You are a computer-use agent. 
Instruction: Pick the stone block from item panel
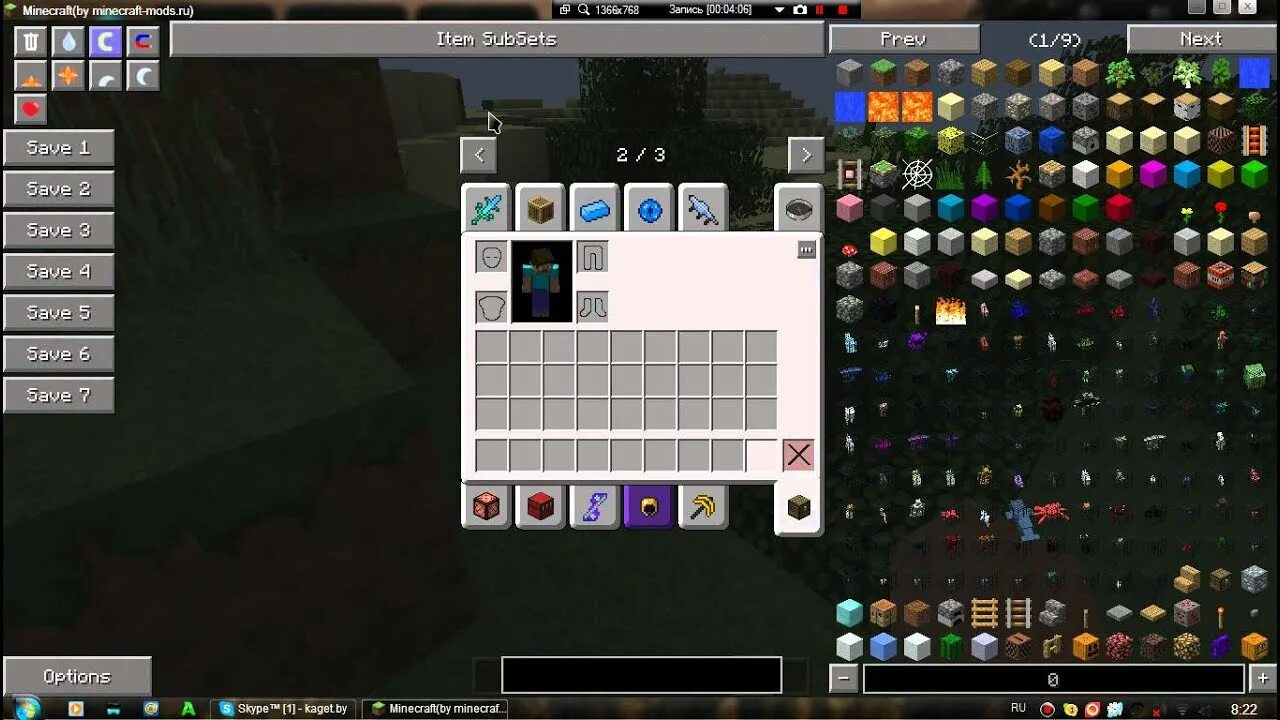tap(849, 73)
